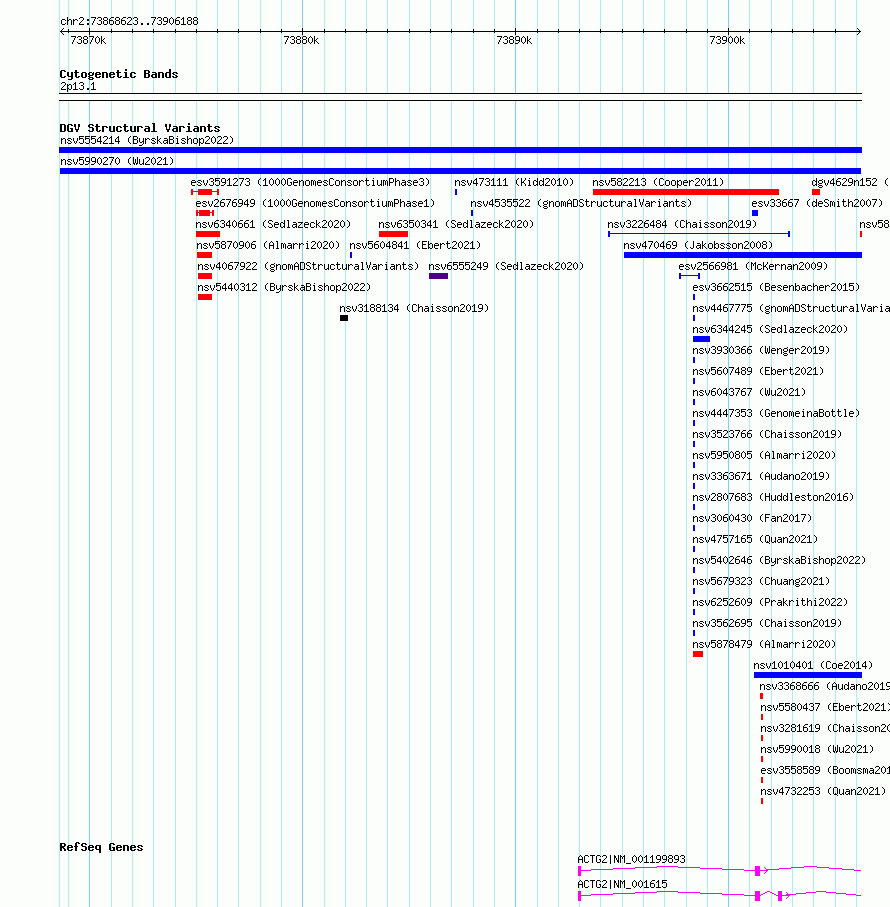890x907 pixels.
Task: Click nsv3562695 (Chaisson2019) label
Action: click(767, 623)
